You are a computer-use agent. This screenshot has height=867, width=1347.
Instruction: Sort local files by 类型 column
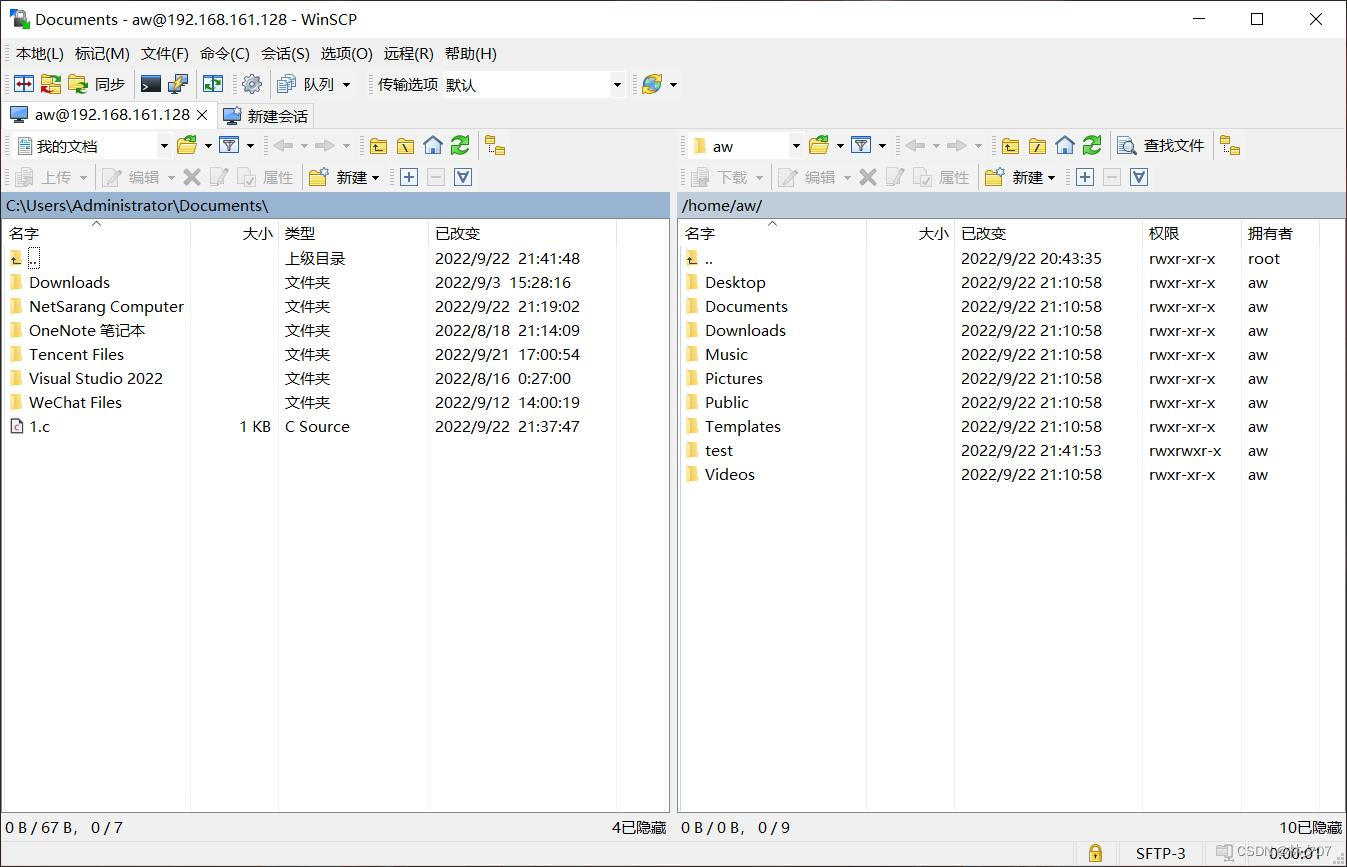coord(353,233)
